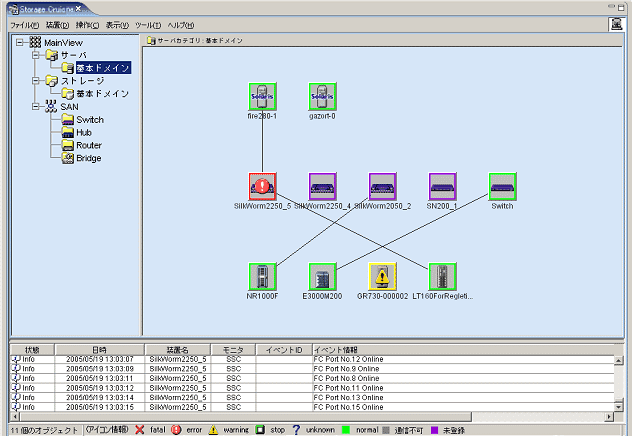Click the error legend icon
Screen dimensions: 632x436
tap(176, 430)
